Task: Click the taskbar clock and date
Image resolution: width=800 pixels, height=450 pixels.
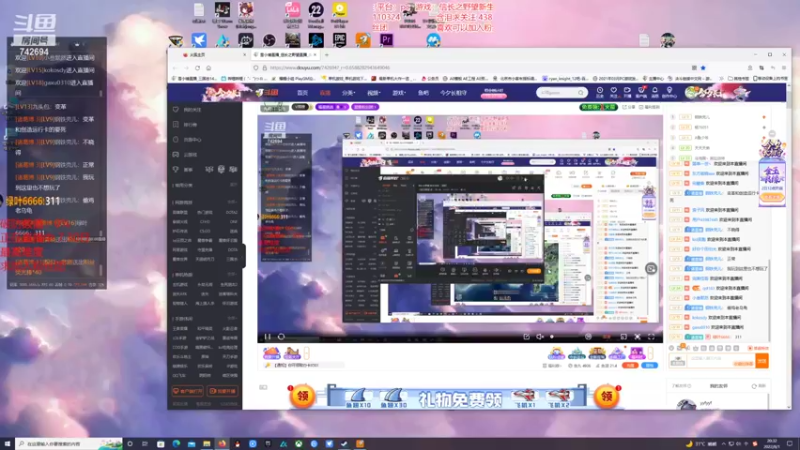Action: [x=772, y=444]
